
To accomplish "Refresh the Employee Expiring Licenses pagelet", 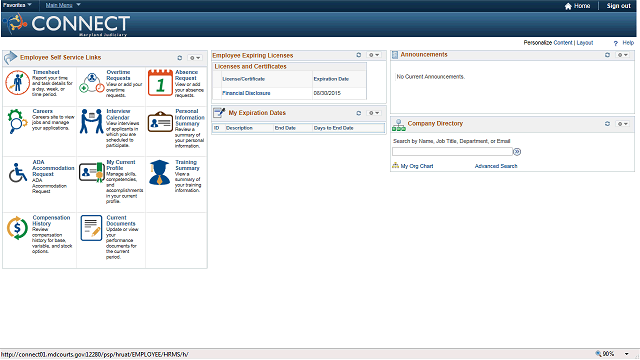I will 359,55.
